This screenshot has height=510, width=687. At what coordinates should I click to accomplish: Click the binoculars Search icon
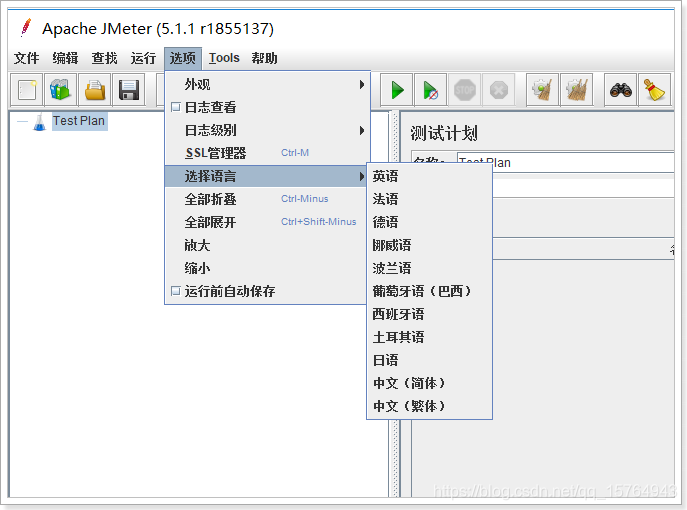click(x=621, y=90)
